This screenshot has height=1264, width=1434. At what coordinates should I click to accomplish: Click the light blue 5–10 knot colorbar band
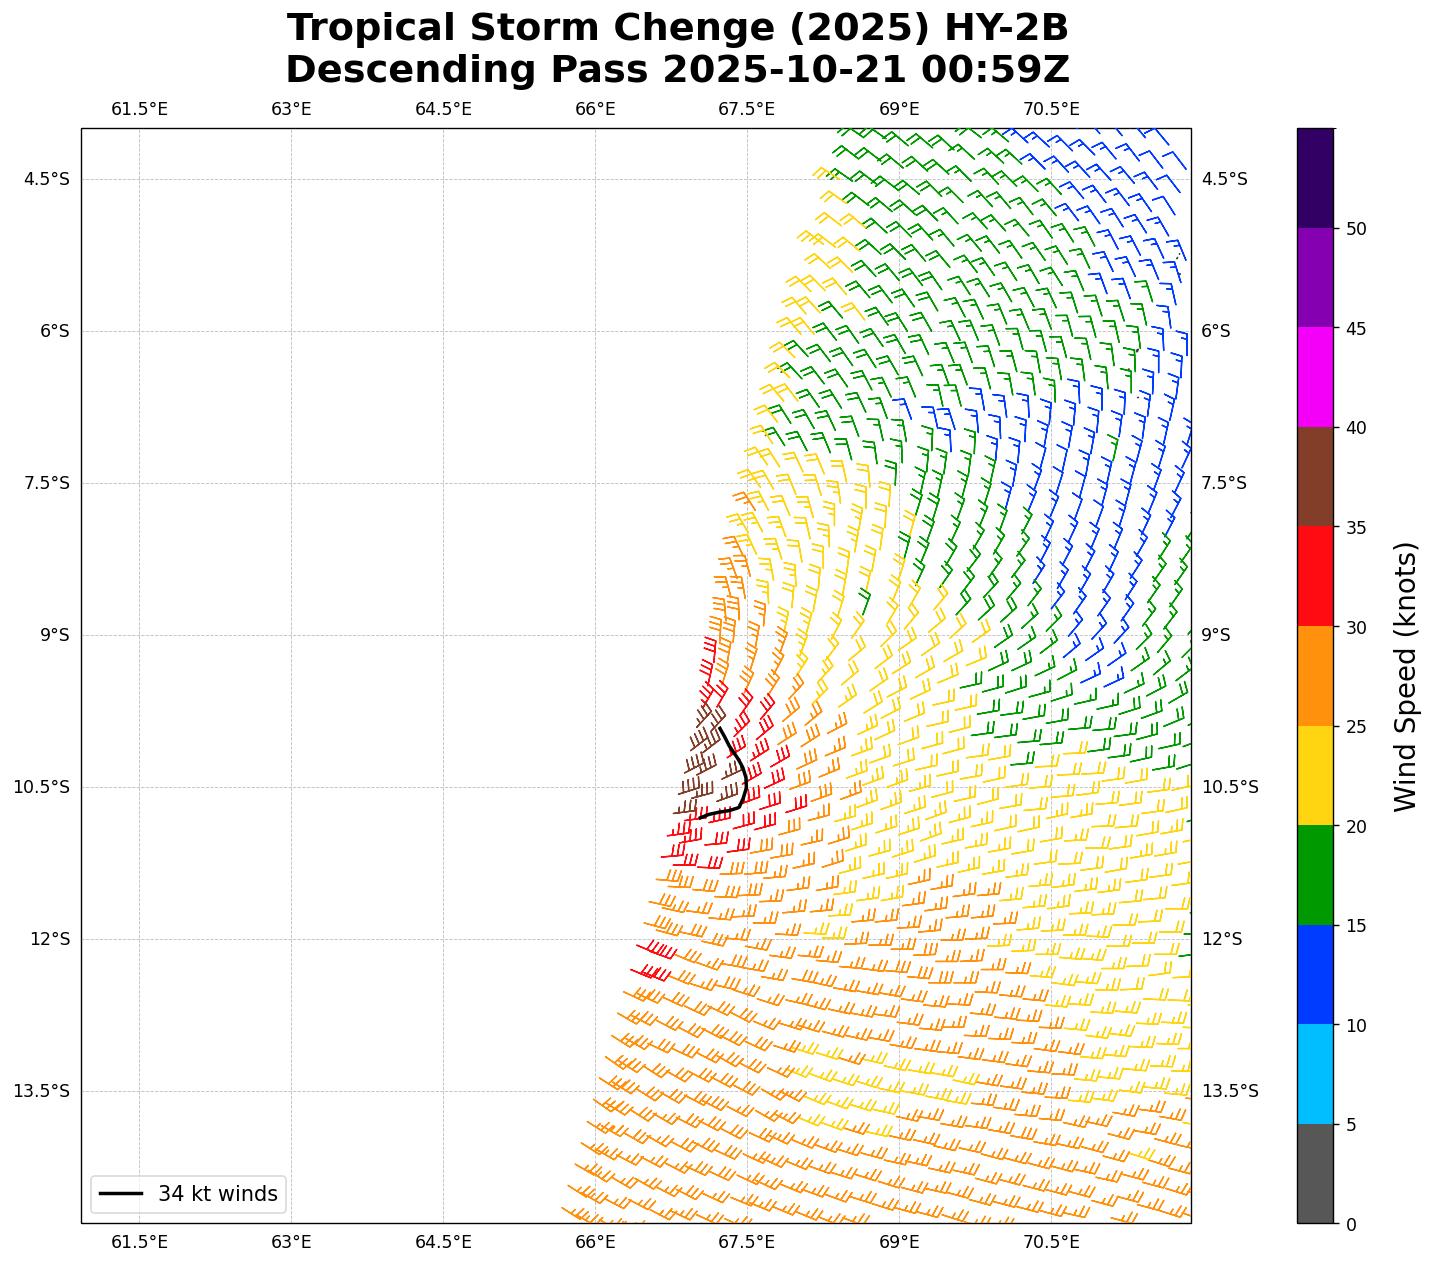coord(1315,1074)
